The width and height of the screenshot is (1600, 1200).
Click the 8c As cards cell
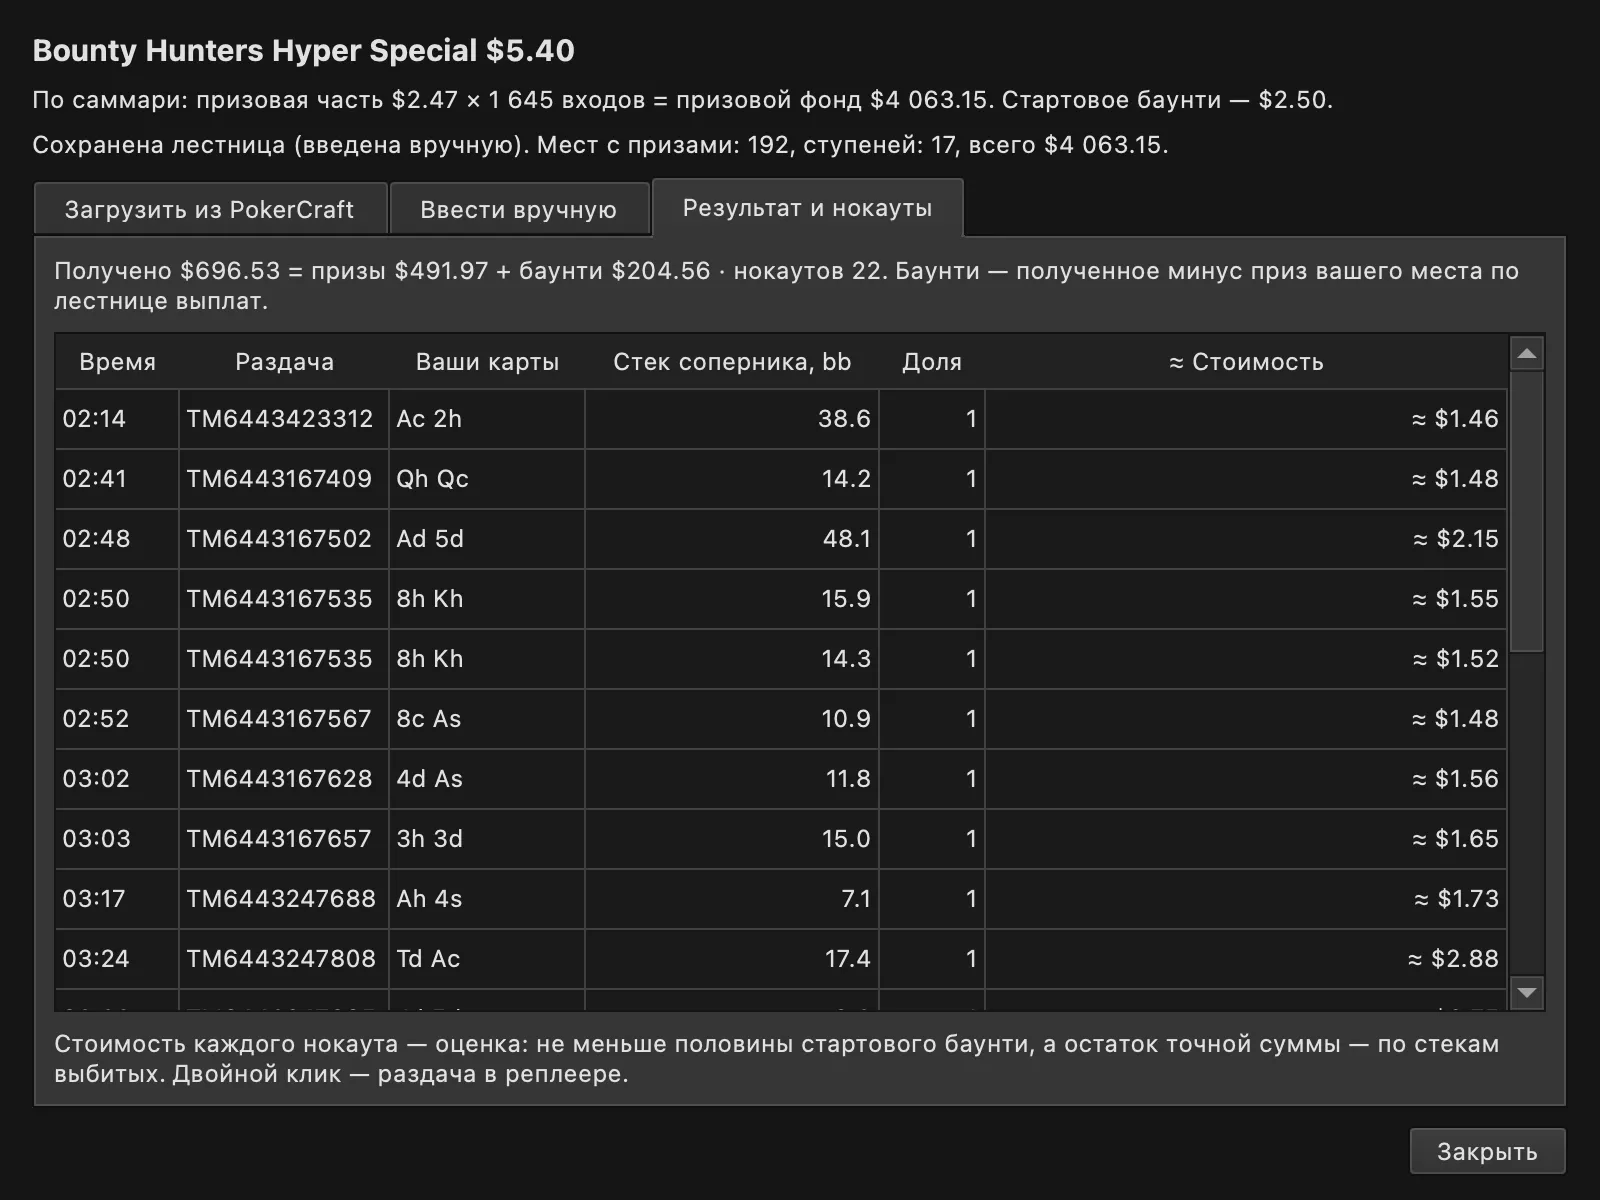pos(487,719)
